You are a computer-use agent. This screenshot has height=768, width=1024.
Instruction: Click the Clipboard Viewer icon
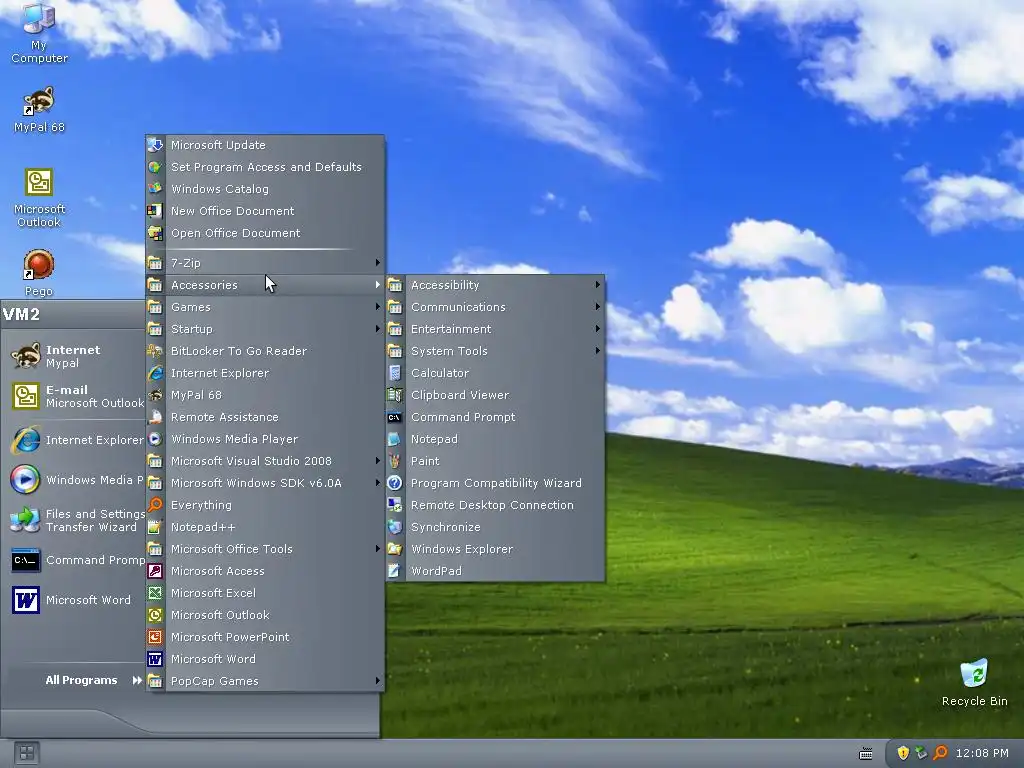click(x=394, y=395)
